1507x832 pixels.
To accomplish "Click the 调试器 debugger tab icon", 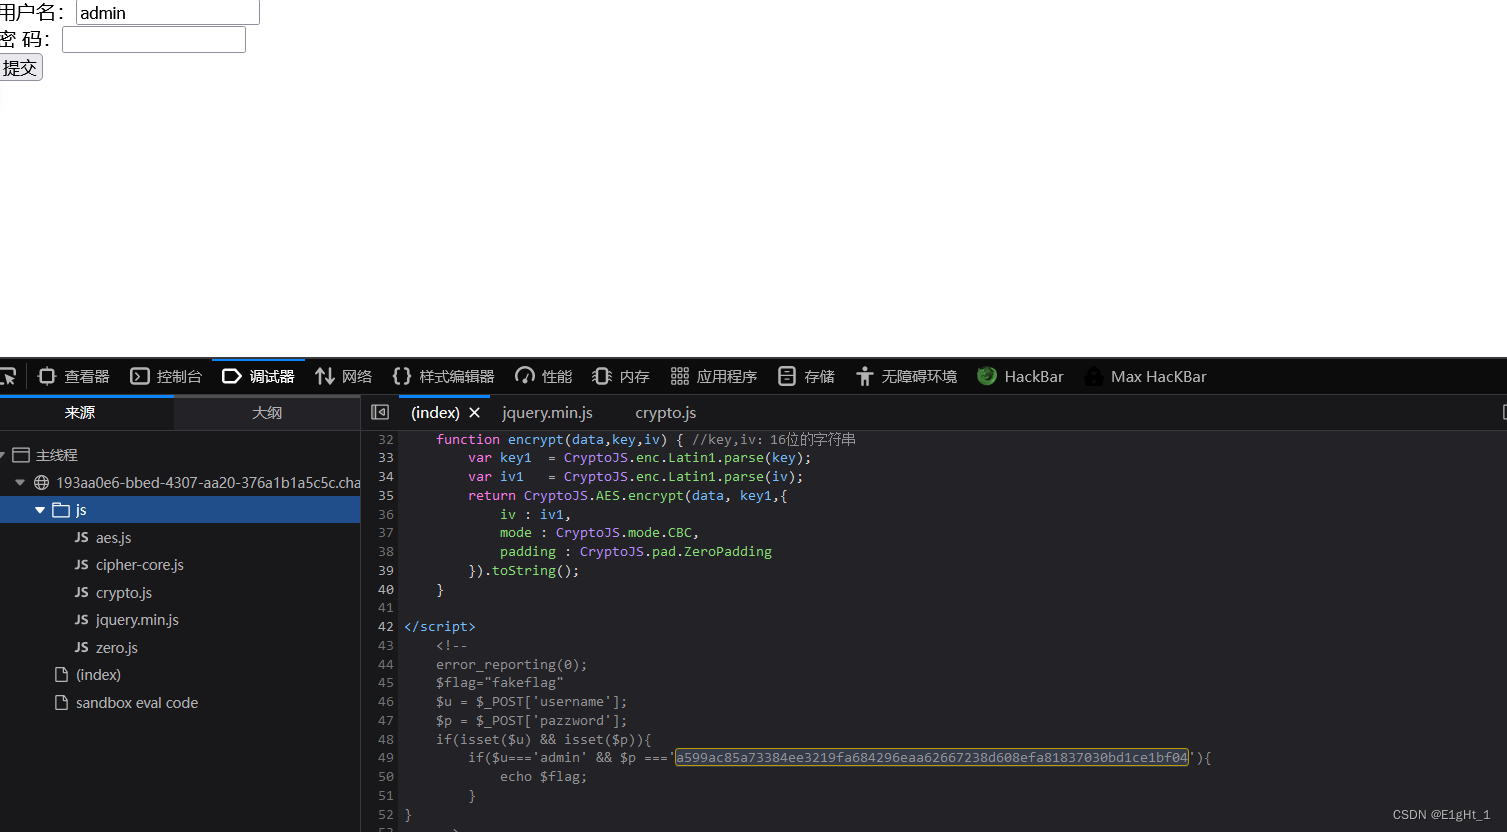I will pos(231,376).
